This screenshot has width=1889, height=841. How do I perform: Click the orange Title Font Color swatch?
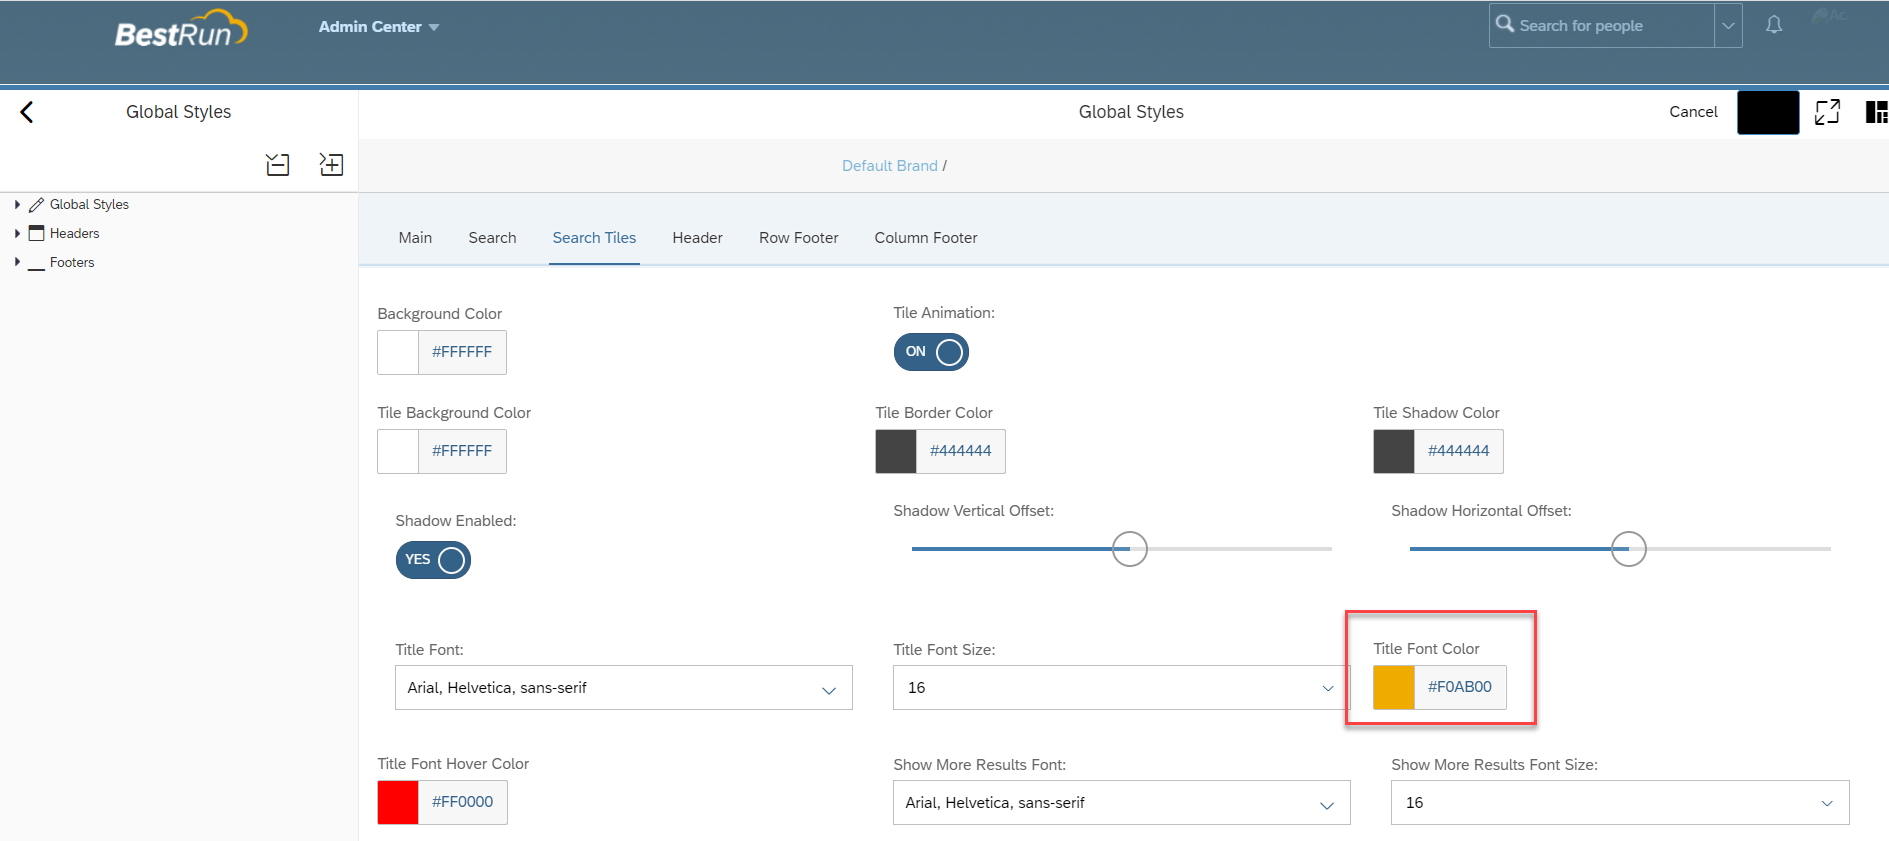[x=1394, y=687]
